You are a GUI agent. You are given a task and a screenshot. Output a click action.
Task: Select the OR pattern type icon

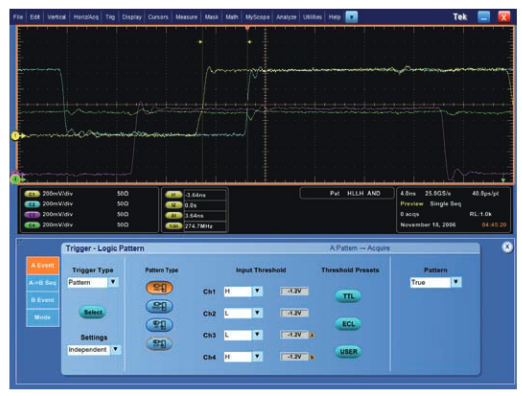(159, 325)
